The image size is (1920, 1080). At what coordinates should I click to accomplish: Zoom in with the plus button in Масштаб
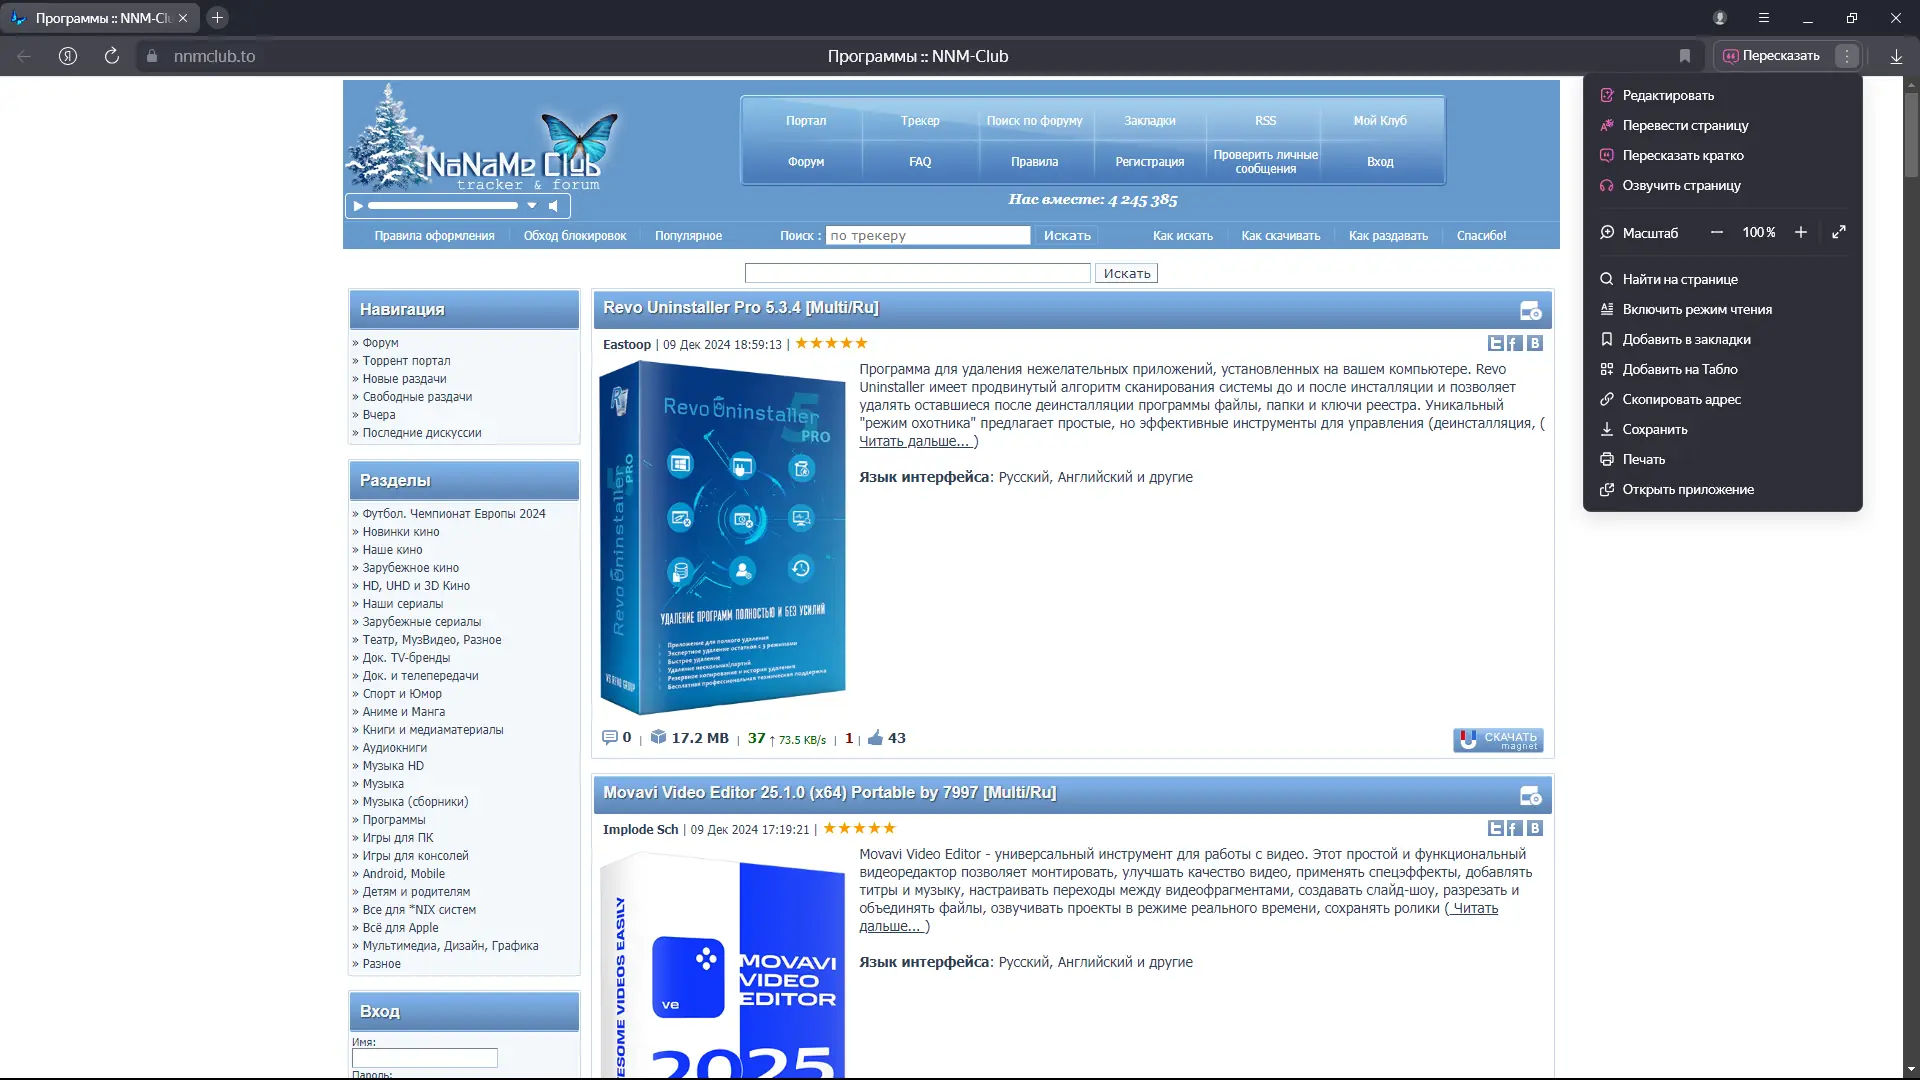(x=1800, y=232)
